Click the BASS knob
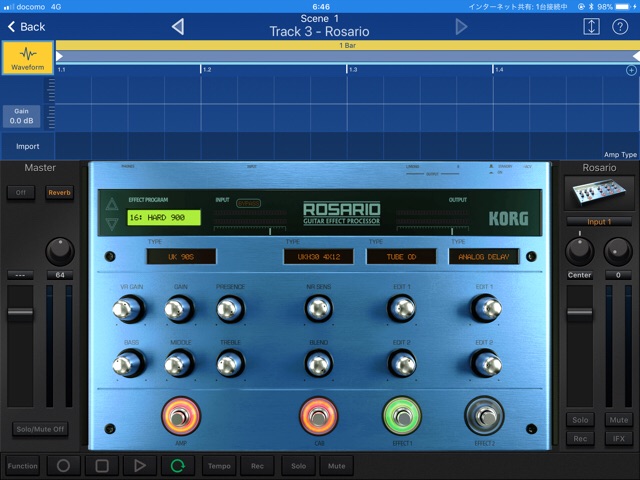Viewport: 640px width, 480px height. point(129,364)
